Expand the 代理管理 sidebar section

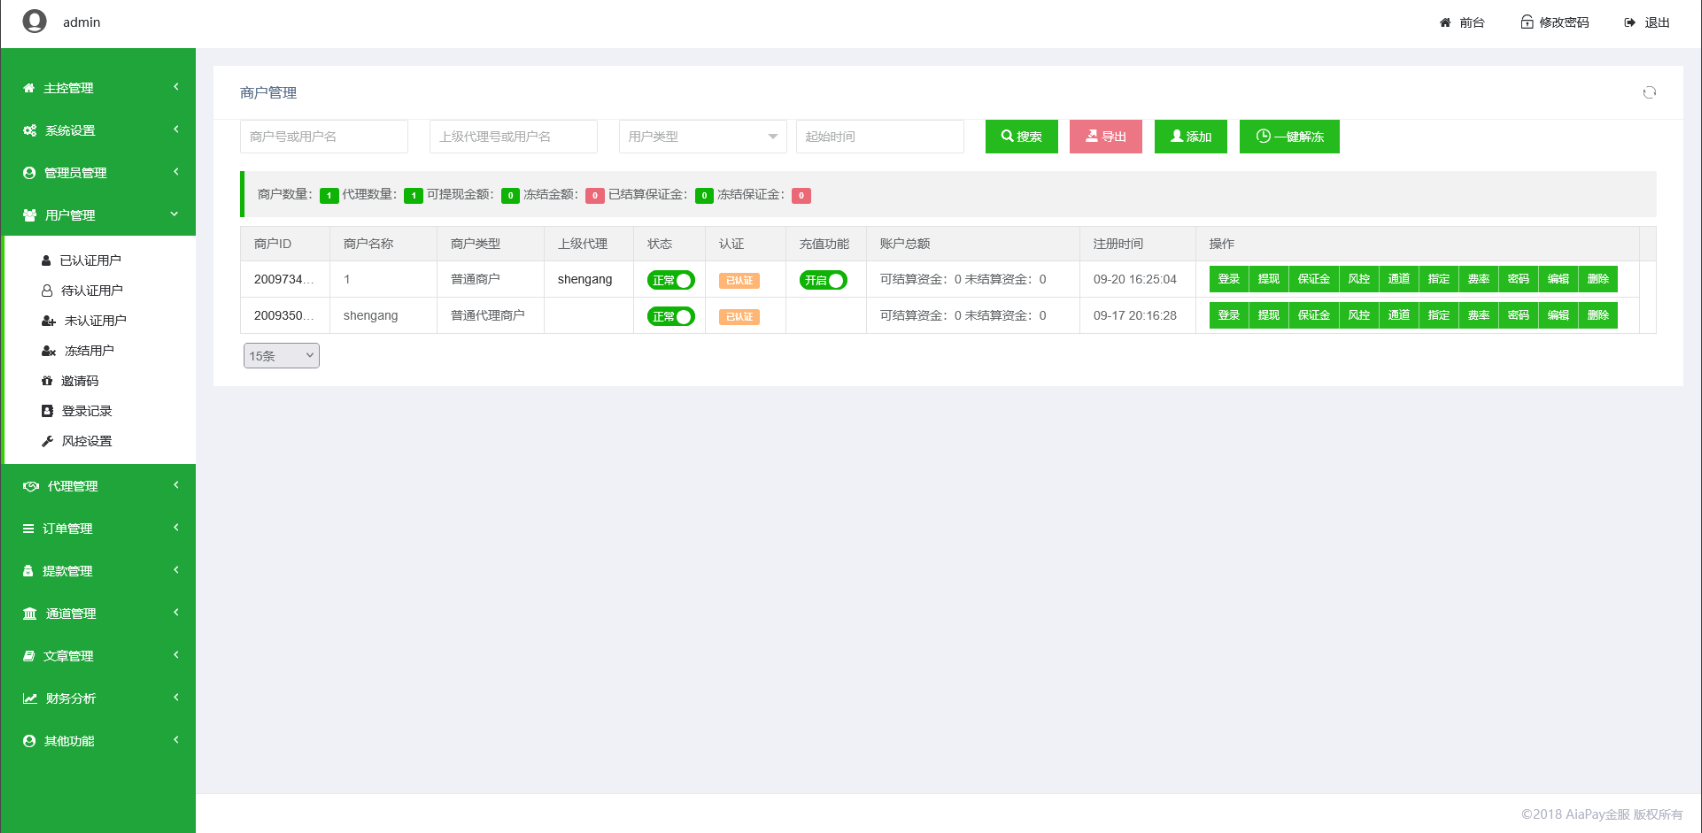(98, 486)
